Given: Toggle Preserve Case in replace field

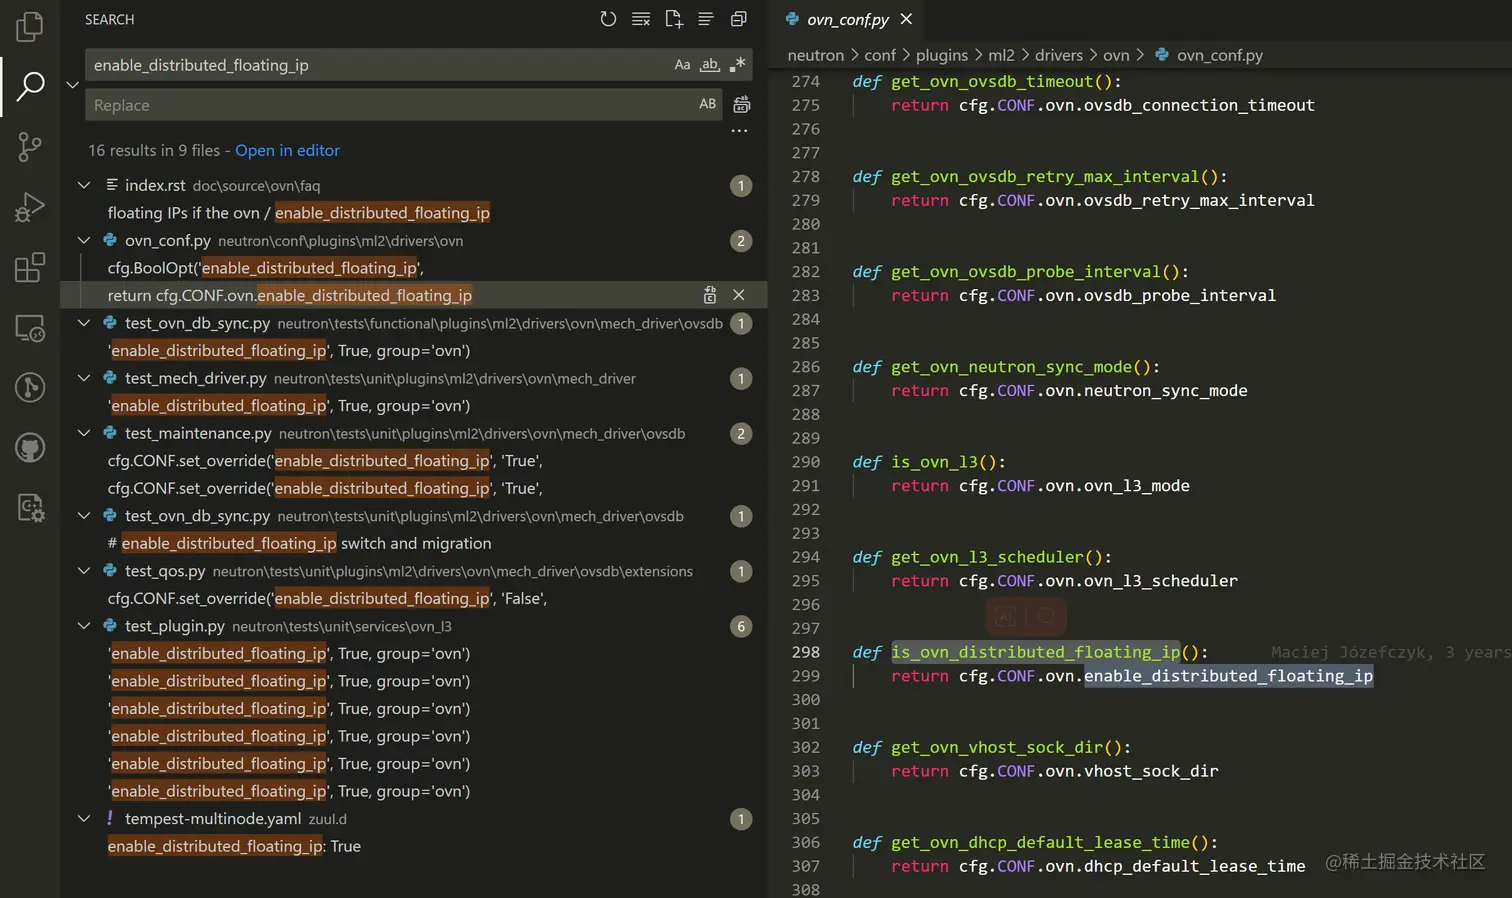Looking at the screenshot, I should coord(708,104).
